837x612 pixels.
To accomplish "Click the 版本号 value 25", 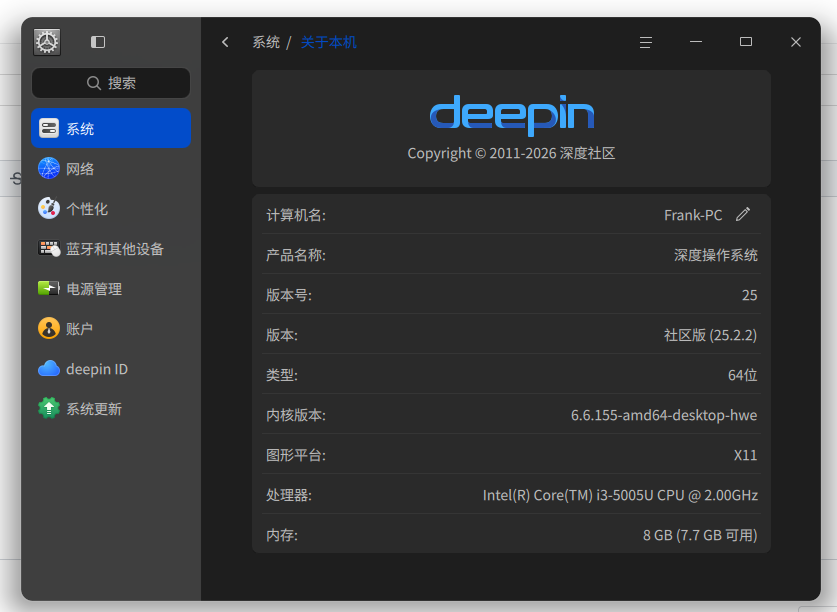I will [749, 295].
